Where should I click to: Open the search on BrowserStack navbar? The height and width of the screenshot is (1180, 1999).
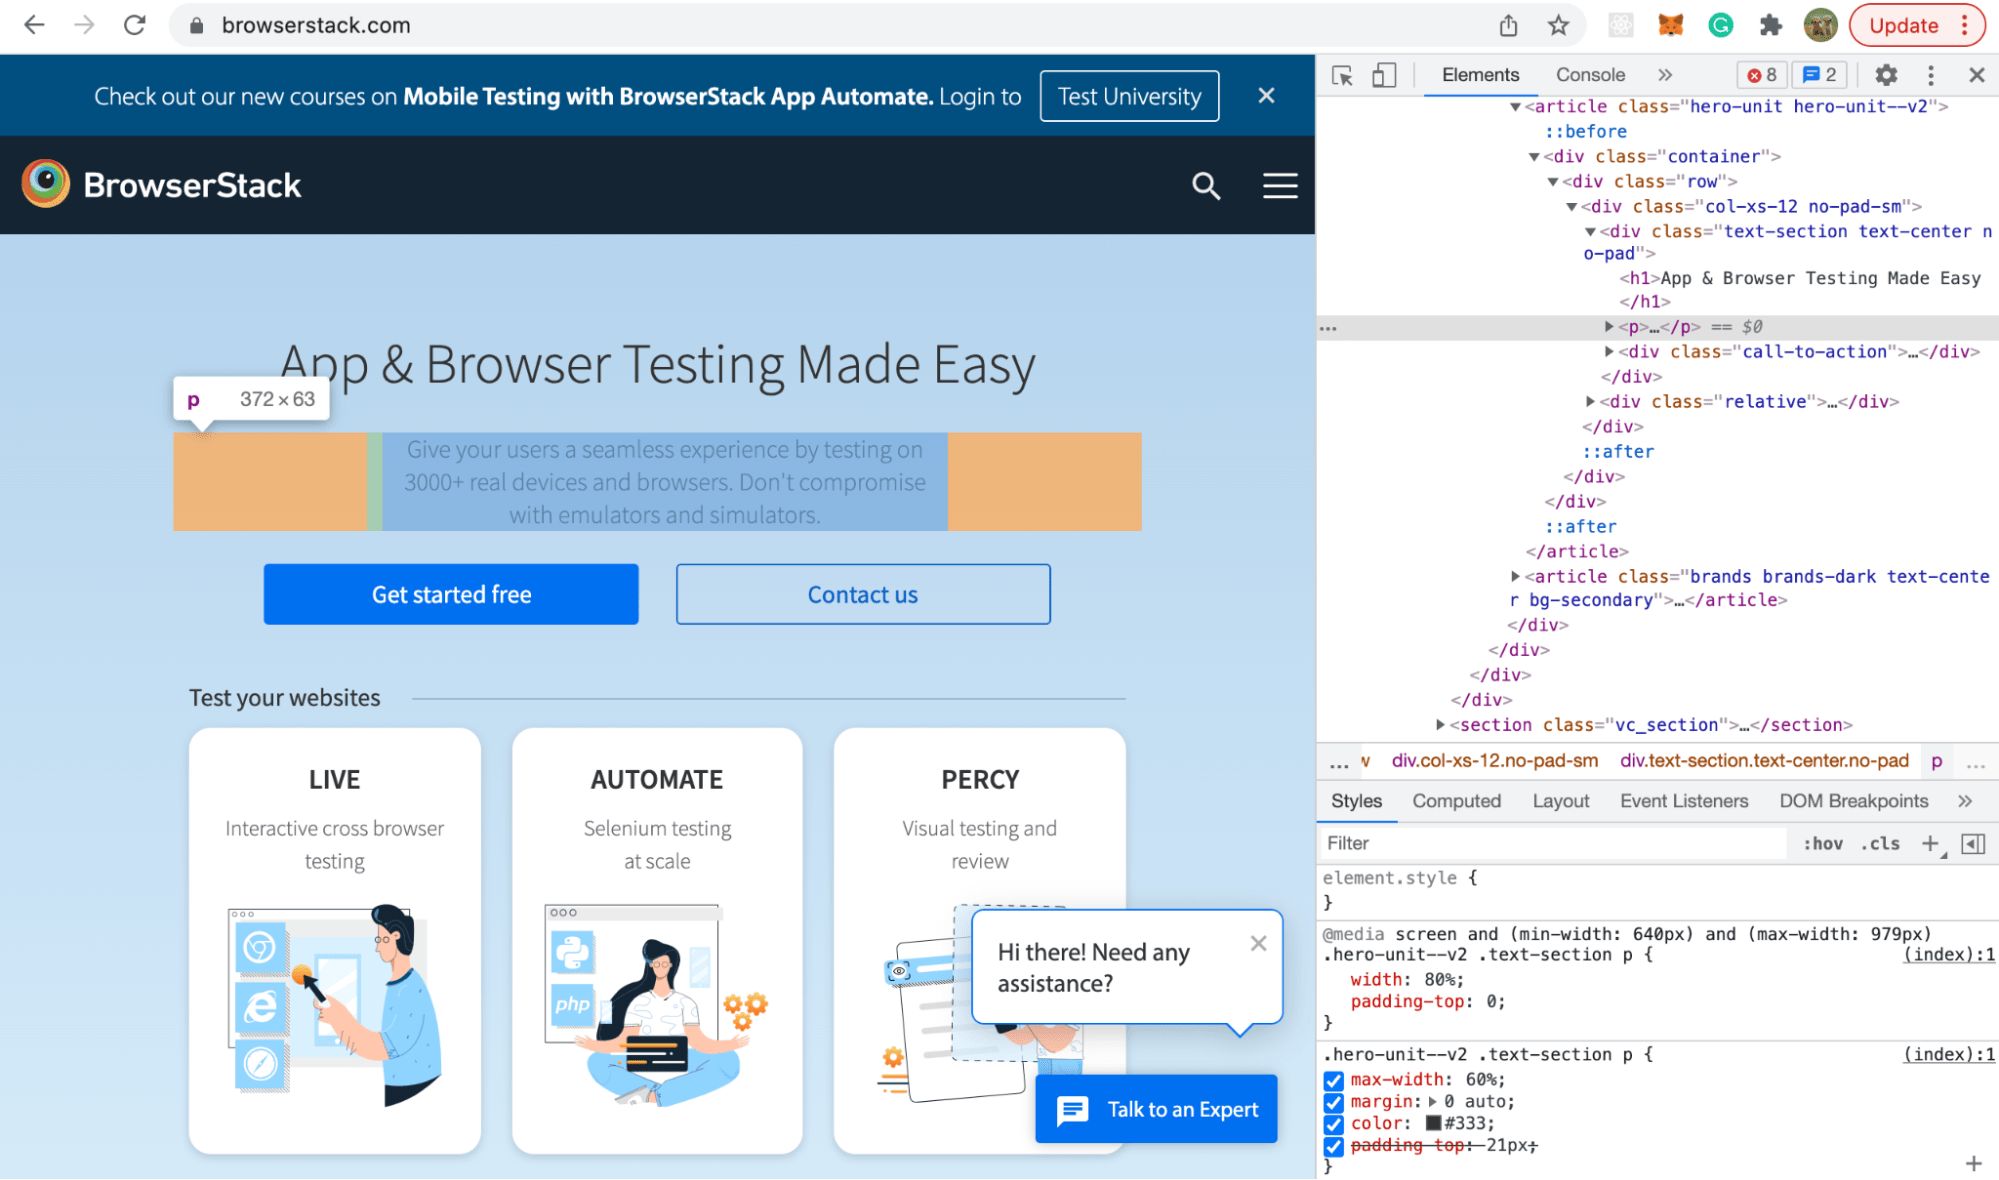coord(1206,186)
